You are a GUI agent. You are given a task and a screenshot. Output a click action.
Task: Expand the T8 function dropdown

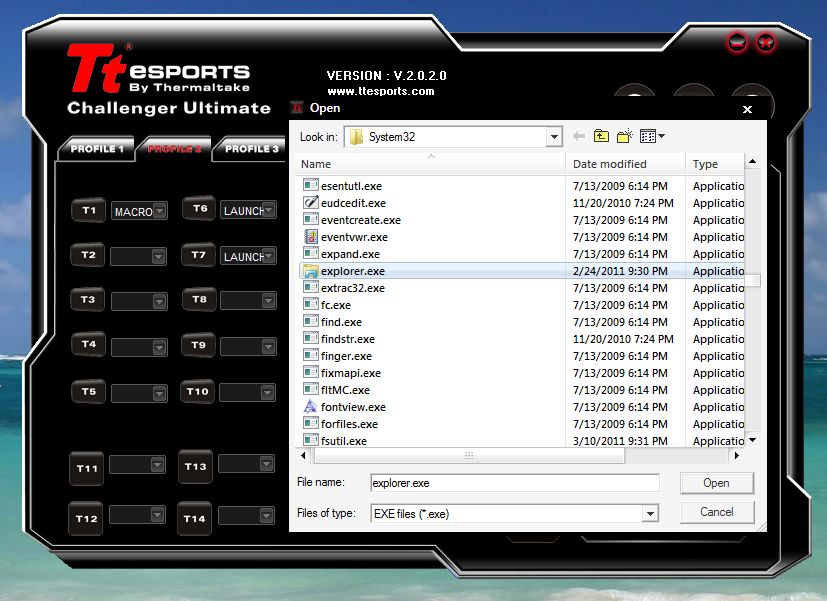(x=268, y=300)
